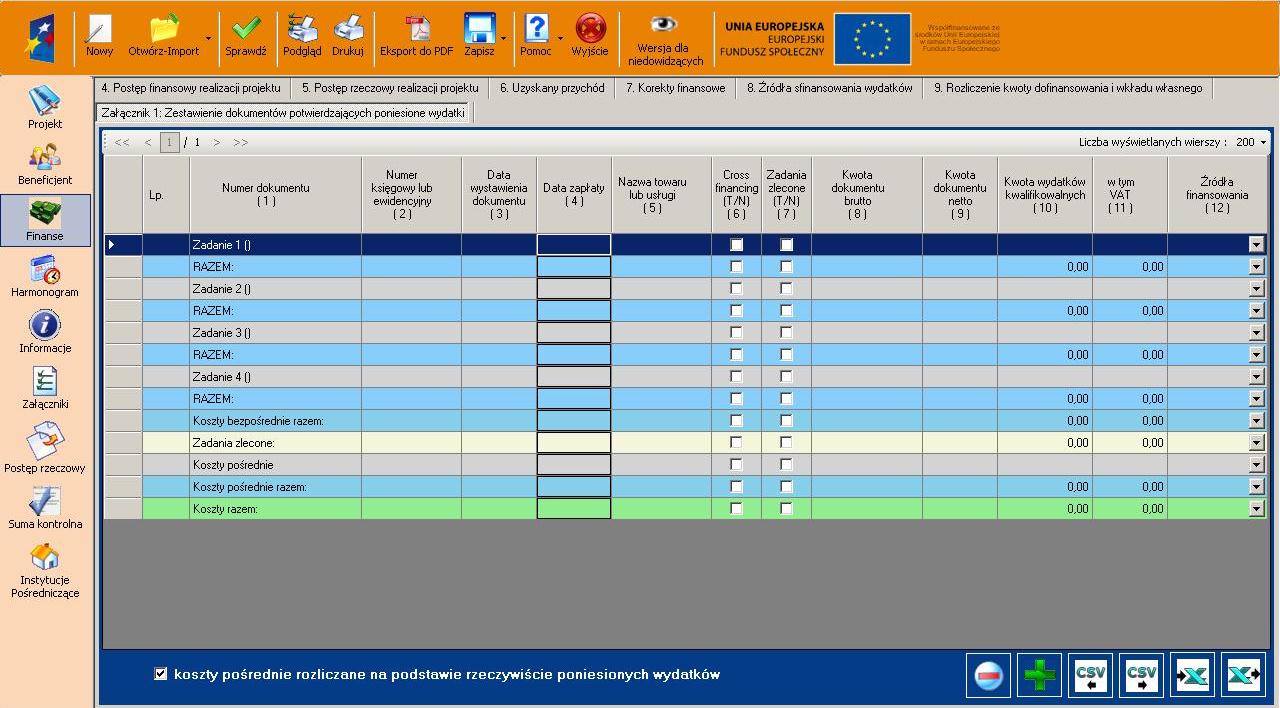Switch to Wersja dla niedowidzących eye icon

tap(663, 23)
